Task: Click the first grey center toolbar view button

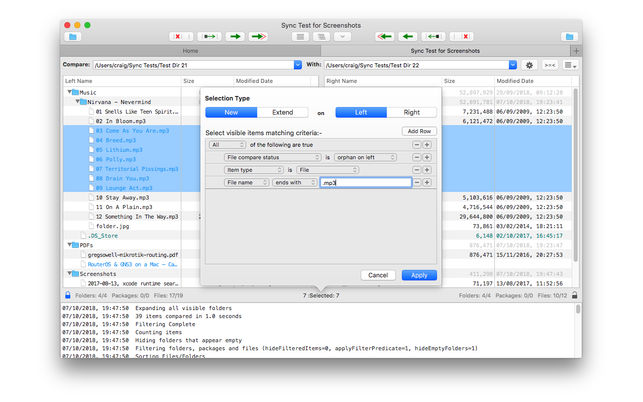Action: [300, 37]
